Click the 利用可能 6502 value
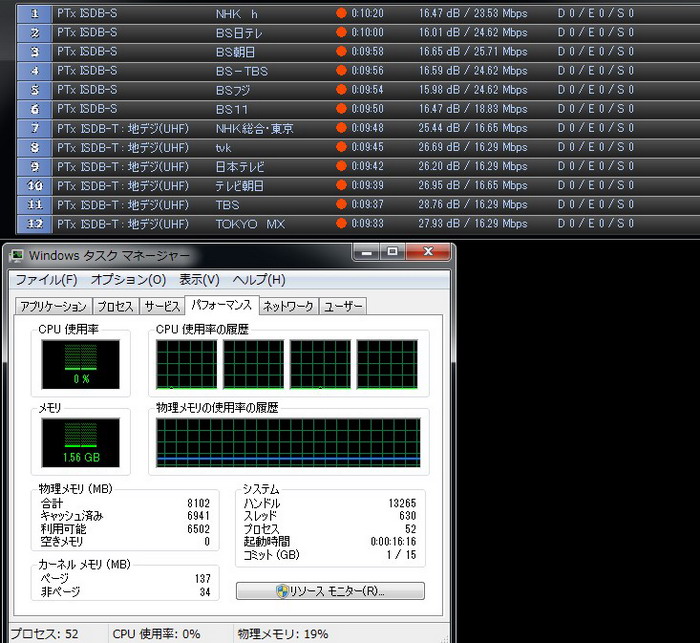The width and height of the screenshot is (700, 643). pyautogui.click(x=198, y=529)
